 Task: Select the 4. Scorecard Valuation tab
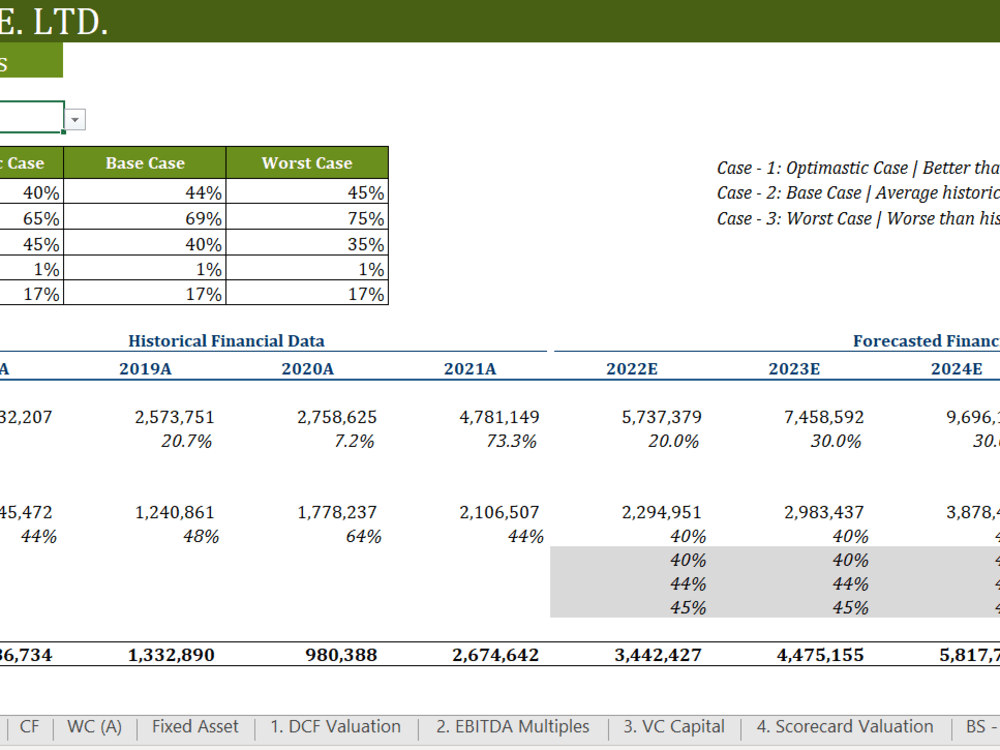point(845,727)
